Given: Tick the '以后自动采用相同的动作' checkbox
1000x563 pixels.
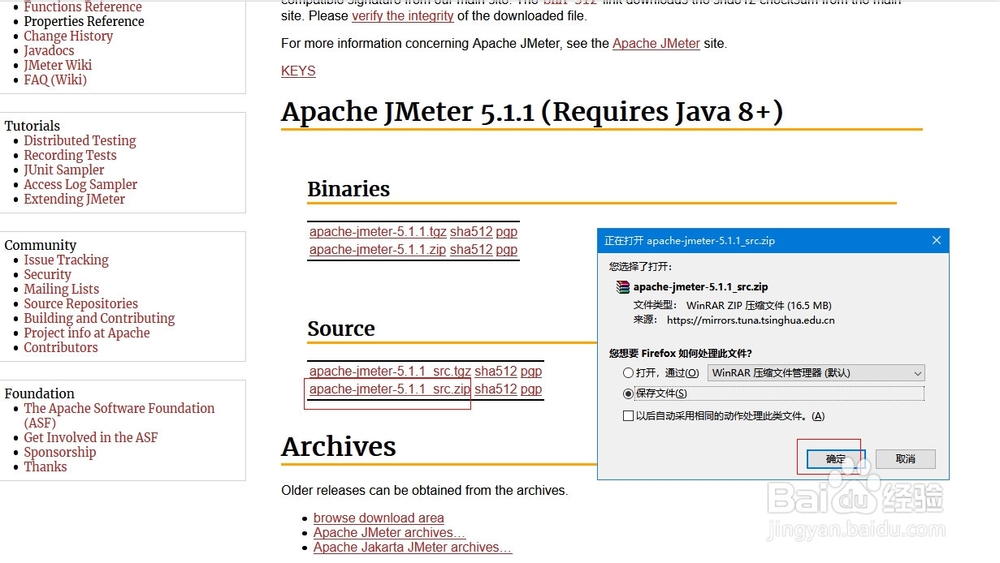Looking at the screenshot, I should coord(628,416).
